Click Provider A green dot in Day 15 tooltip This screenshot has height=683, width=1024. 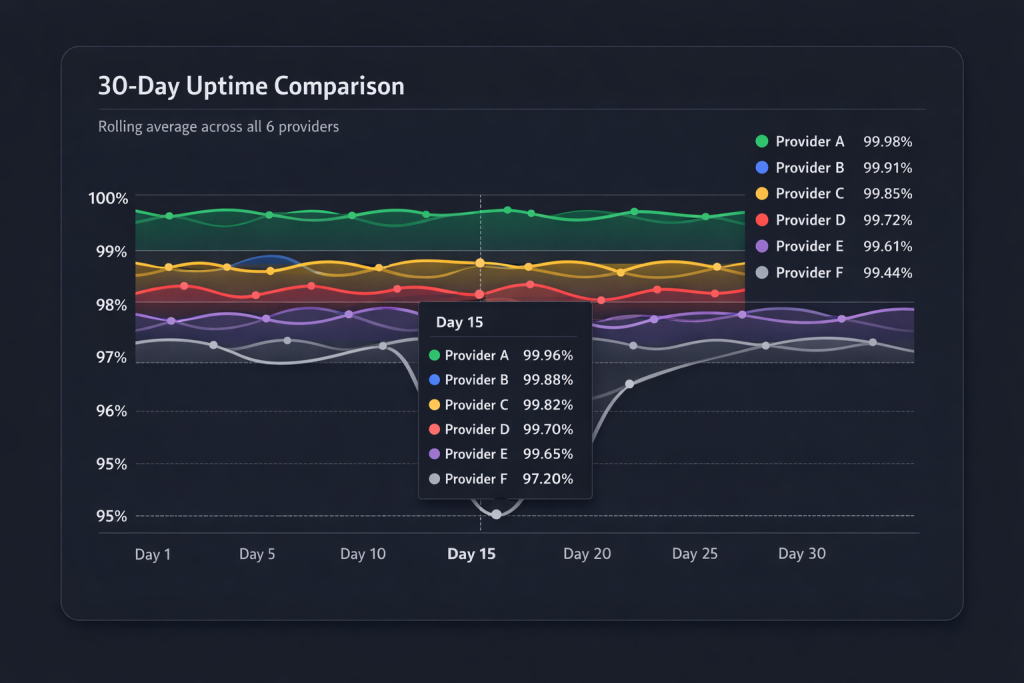pos(434,355)
